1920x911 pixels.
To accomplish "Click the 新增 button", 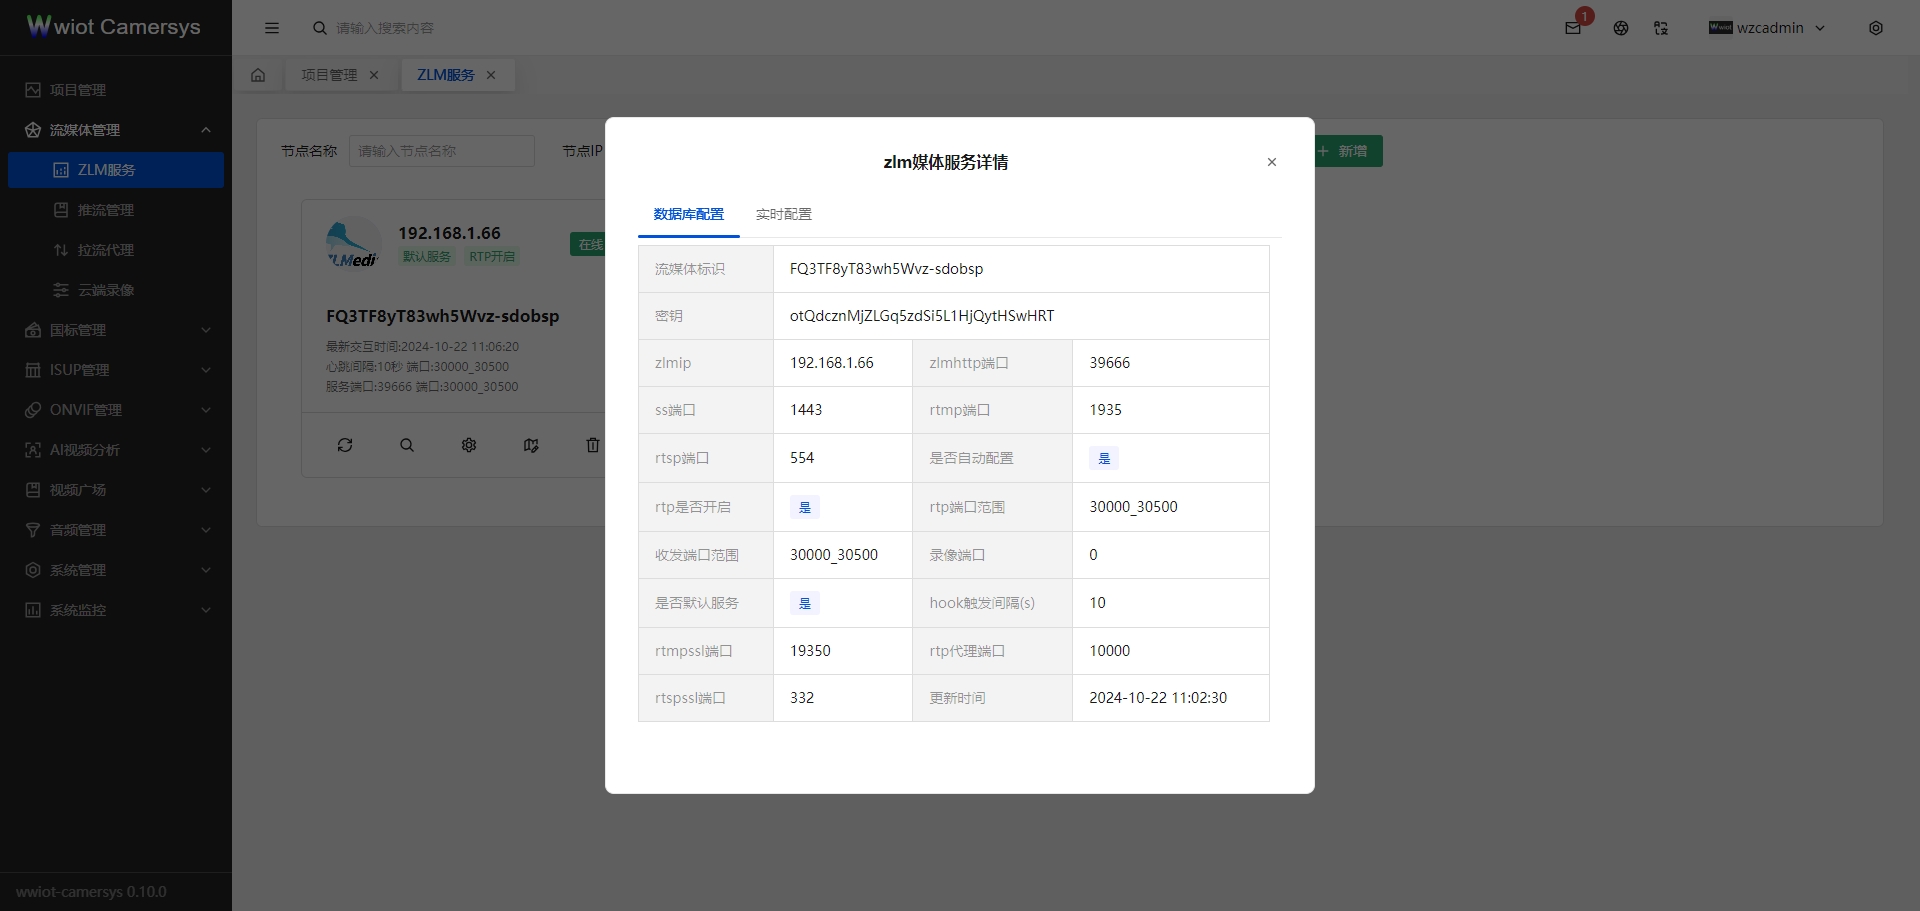I will click(1348, 151).
